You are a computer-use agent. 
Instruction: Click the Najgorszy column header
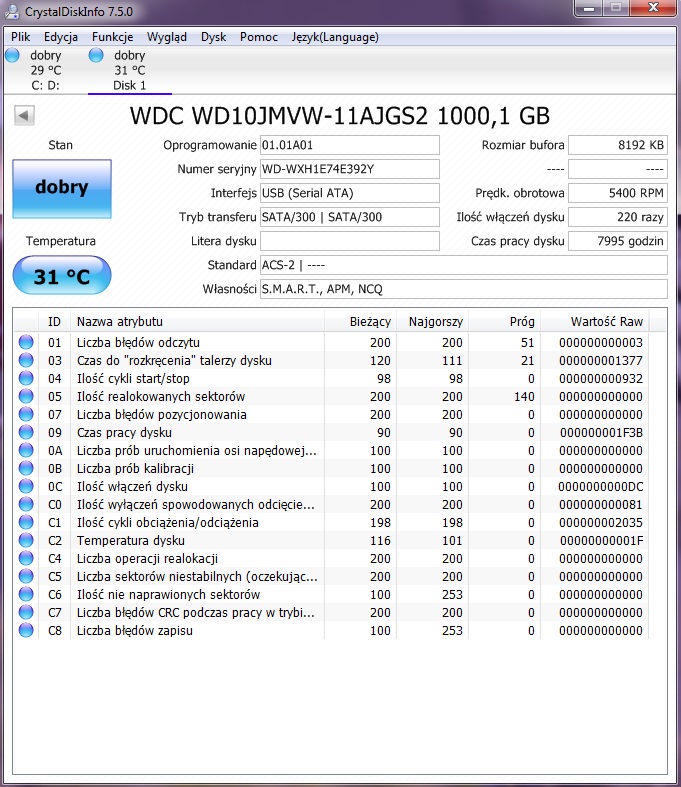[433, 322]
